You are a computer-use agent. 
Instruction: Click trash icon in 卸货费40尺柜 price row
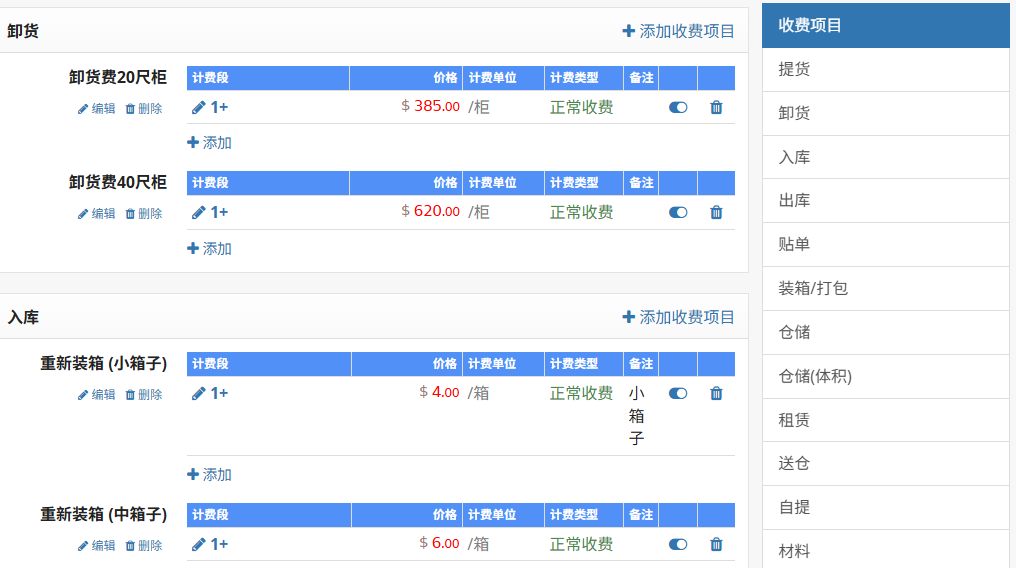pyautogui.click(x=716, y=212)
